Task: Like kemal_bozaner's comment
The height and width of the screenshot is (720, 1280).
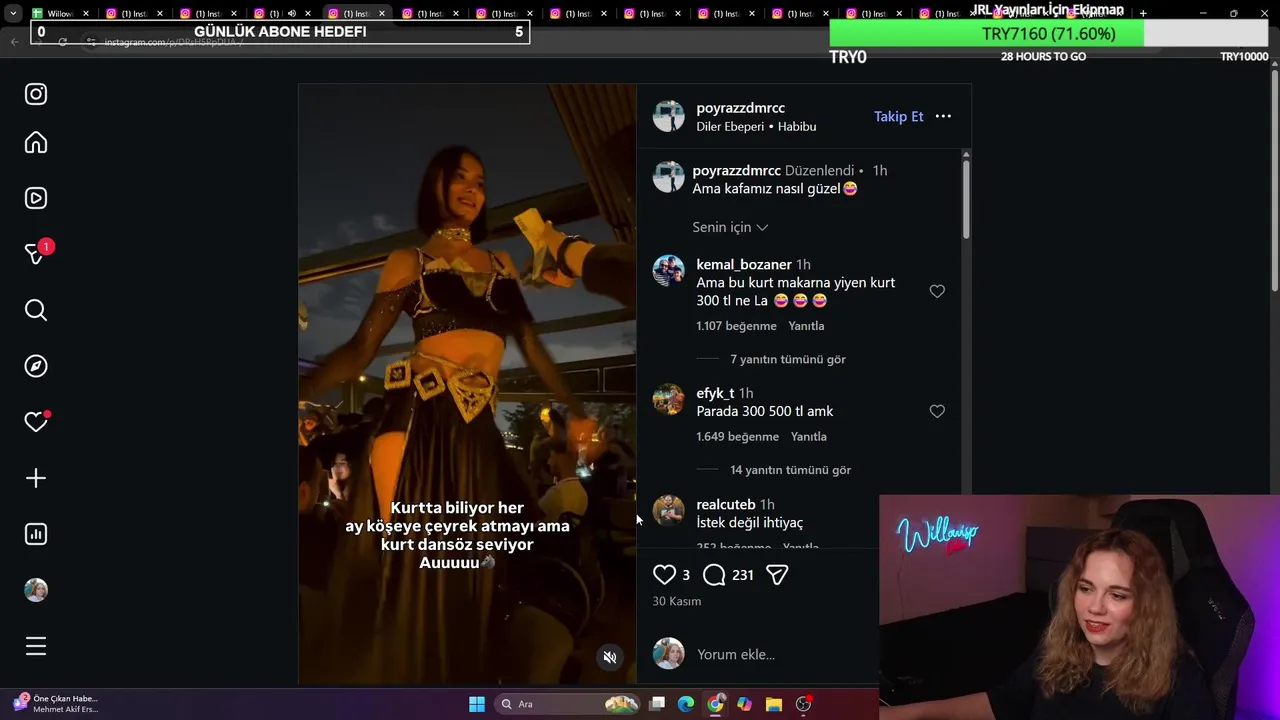Action: coord(937,291)
